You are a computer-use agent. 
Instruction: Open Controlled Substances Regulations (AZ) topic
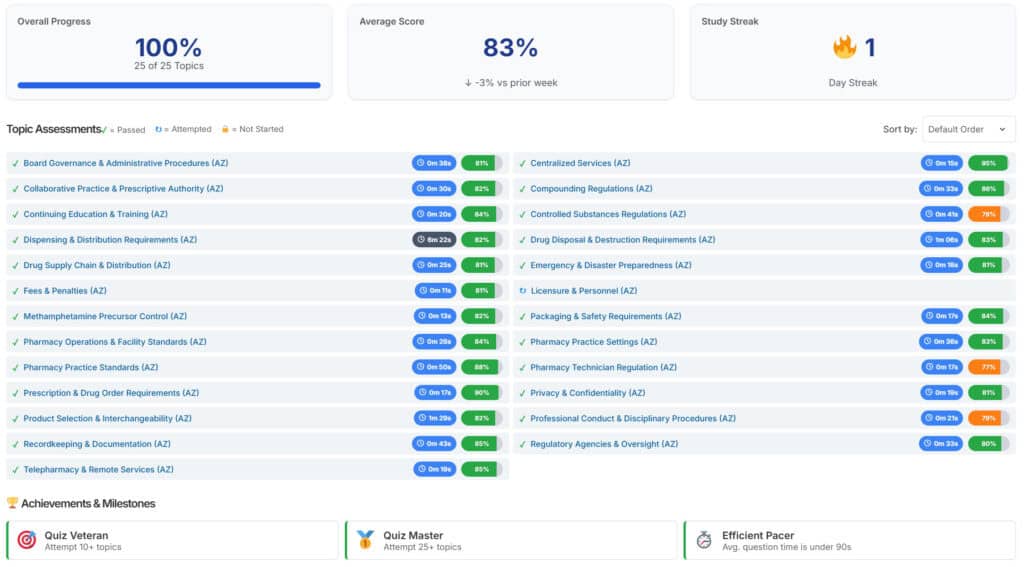pos(608,214)
